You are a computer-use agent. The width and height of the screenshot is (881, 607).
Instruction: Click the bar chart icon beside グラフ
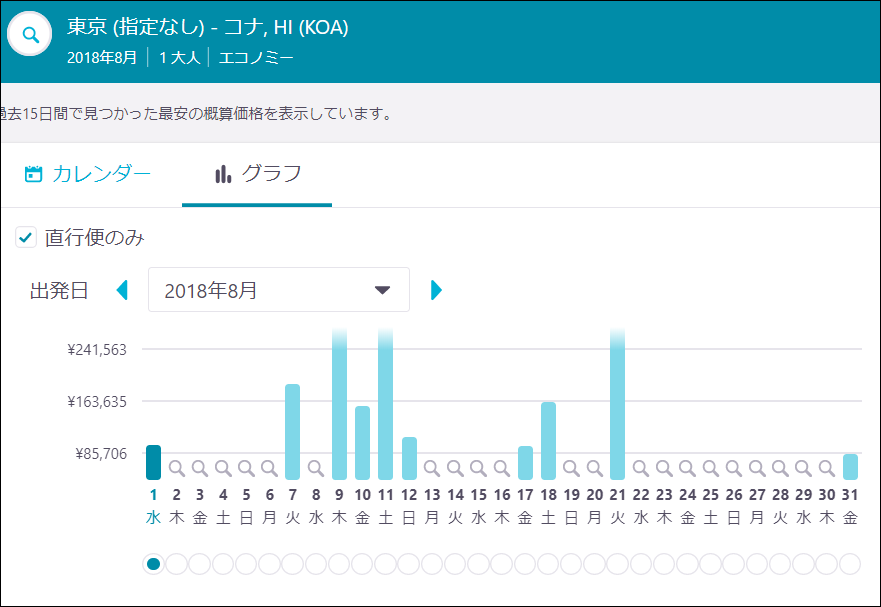[x=221, y=172]
